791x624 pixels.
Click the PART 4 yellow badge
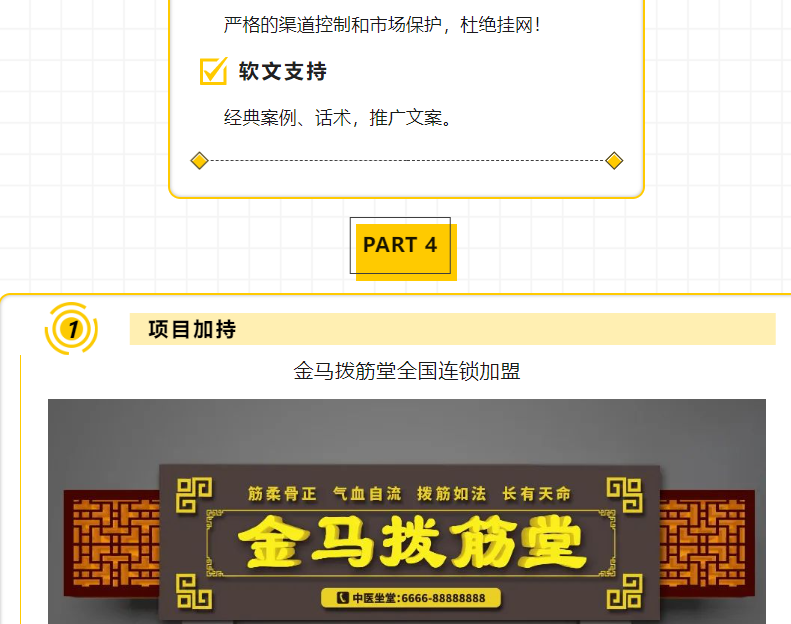403,249
